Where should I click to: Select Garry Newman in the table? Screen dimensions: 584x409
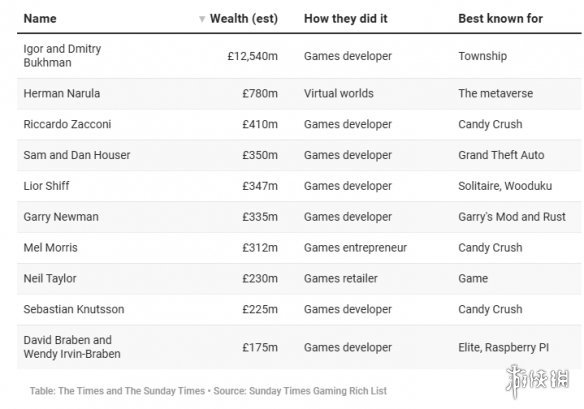tap(61, 217)
